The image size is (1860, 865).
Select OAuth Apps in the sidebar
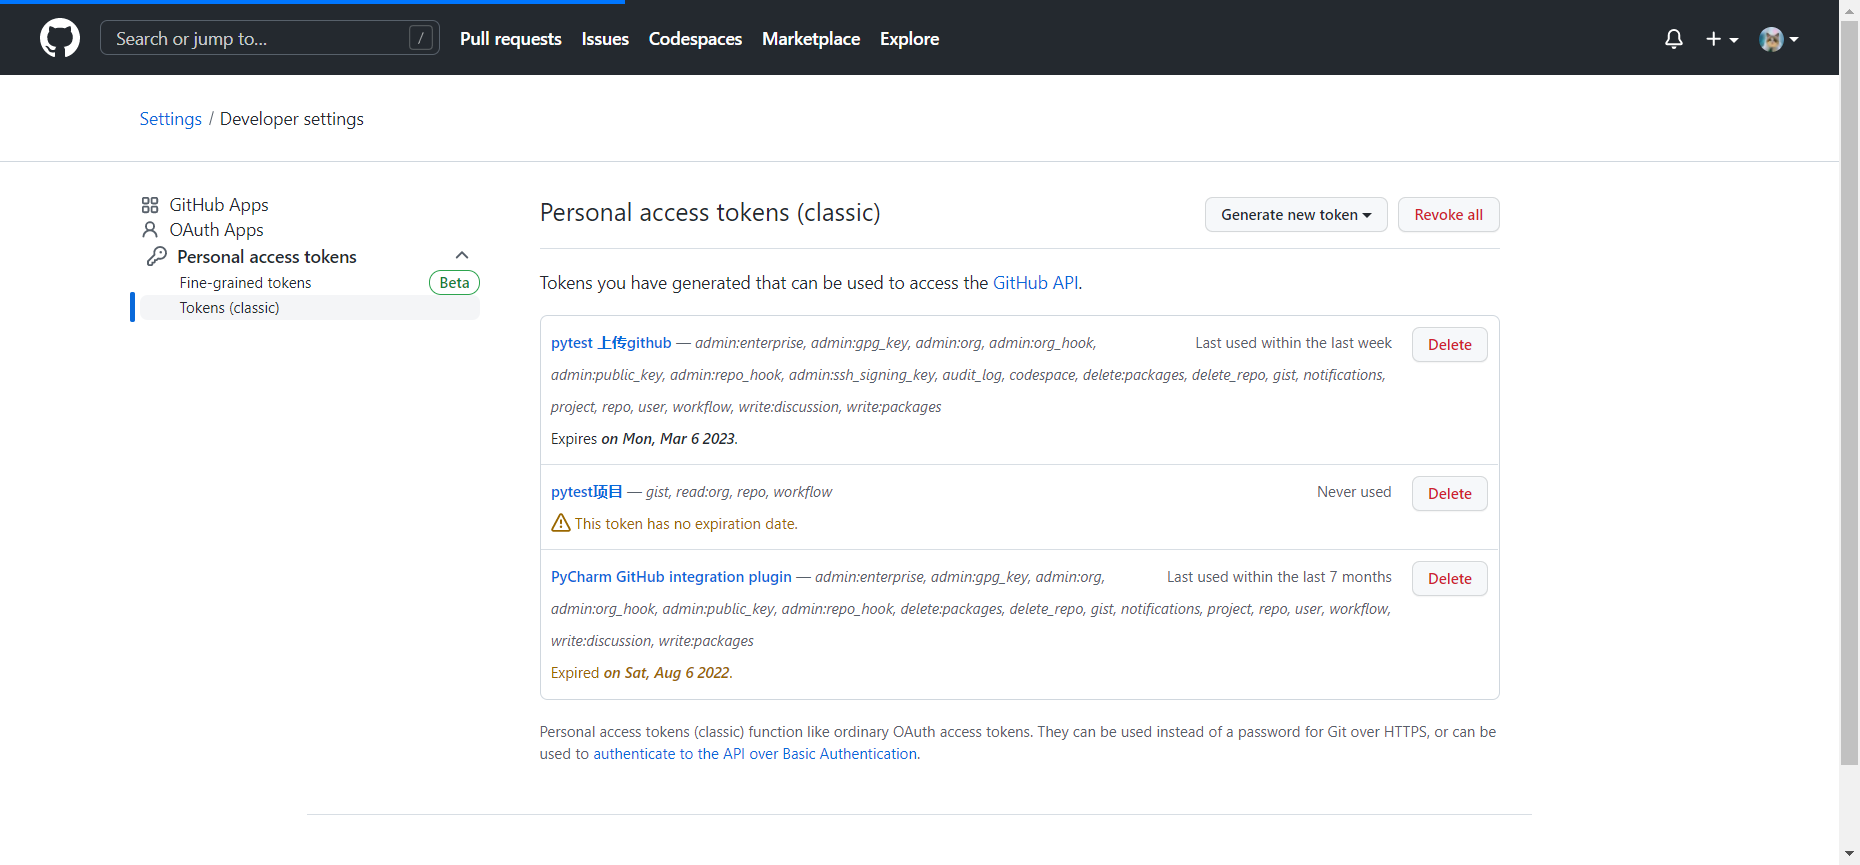click(216, 230)
